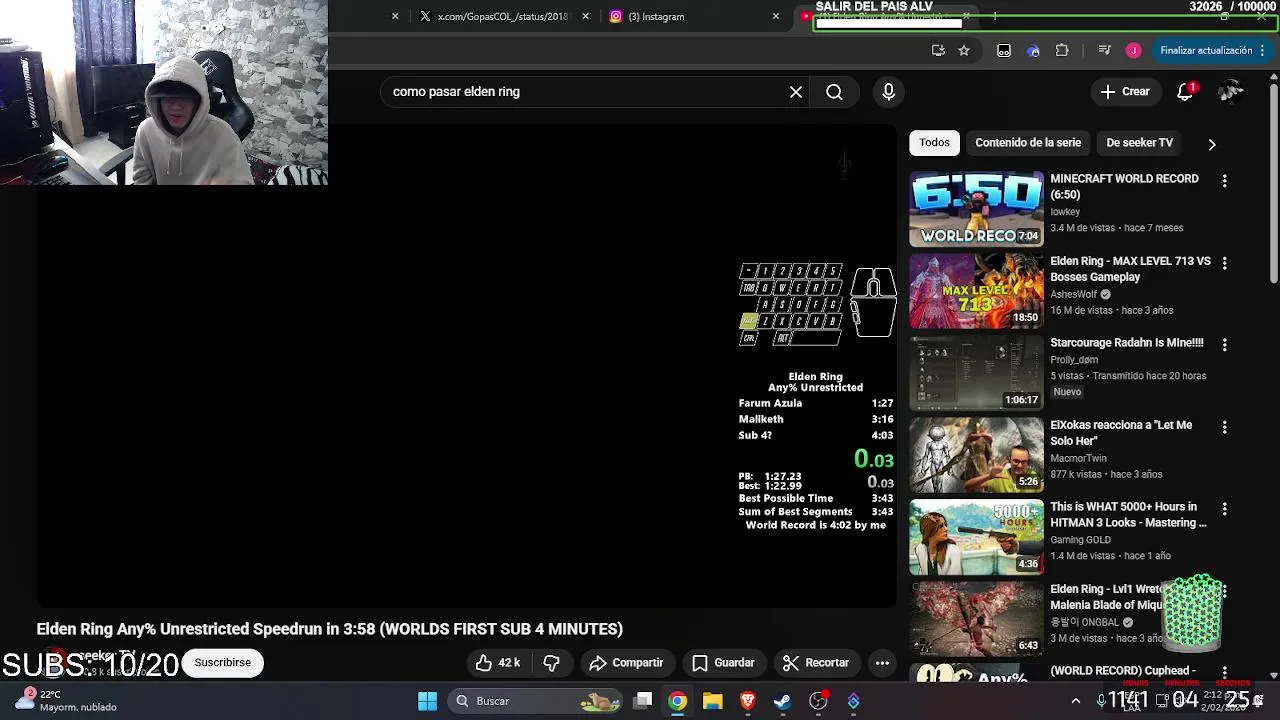Open Elden Ring MAX LEVEL 713 thumbnail
The width and height of the screenshot is (1280, 720).
[976, 291]
